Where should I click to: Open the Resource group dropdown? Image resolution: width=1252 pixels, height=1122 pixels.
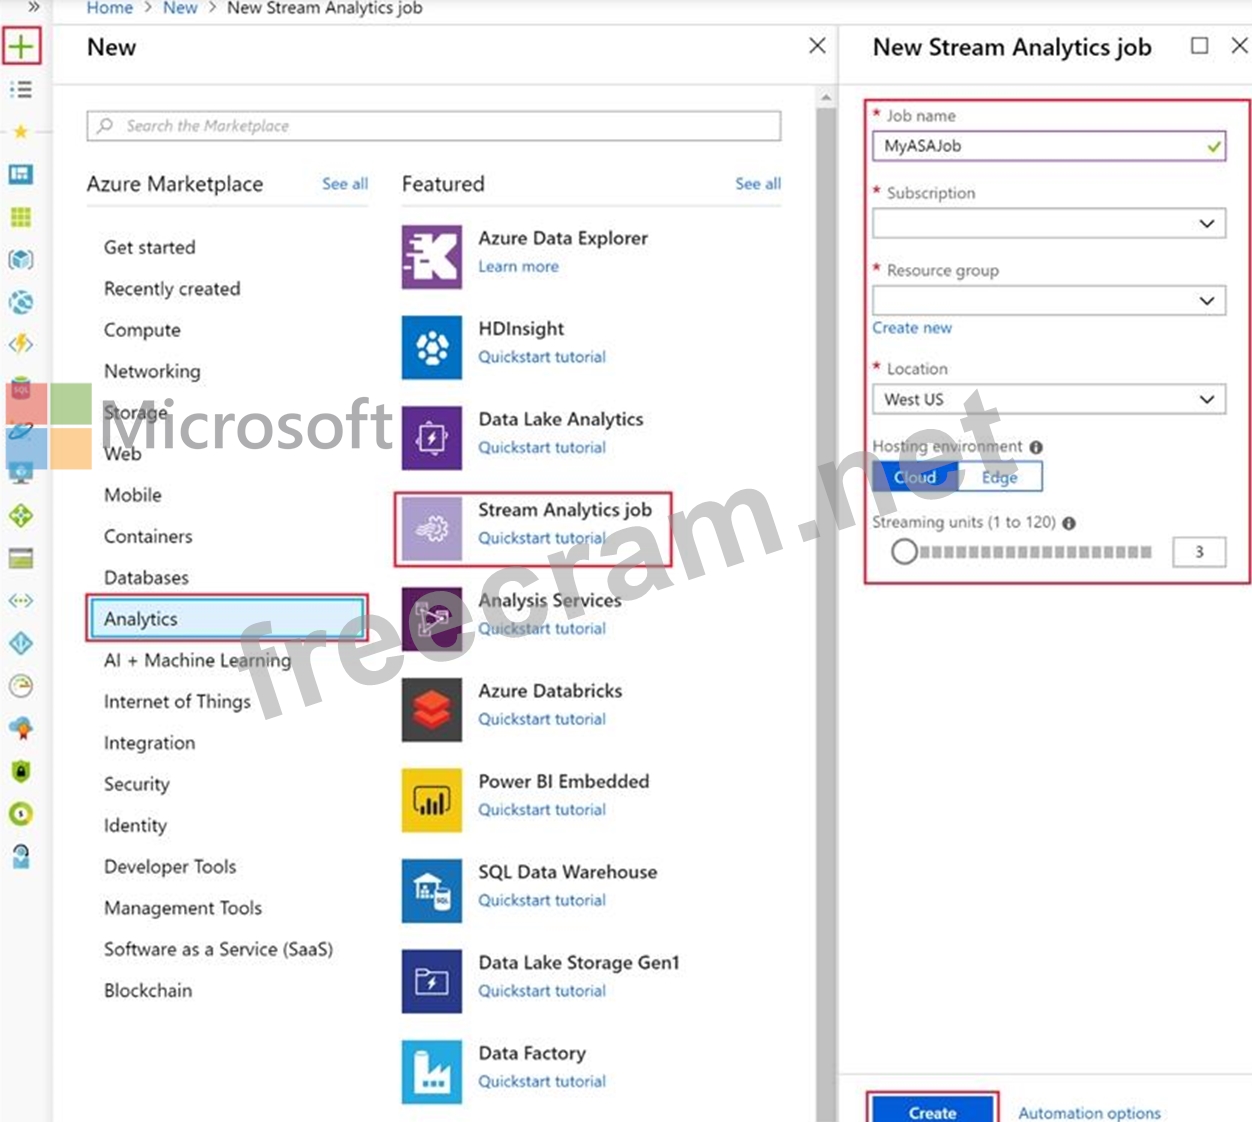click(1049, 300)
